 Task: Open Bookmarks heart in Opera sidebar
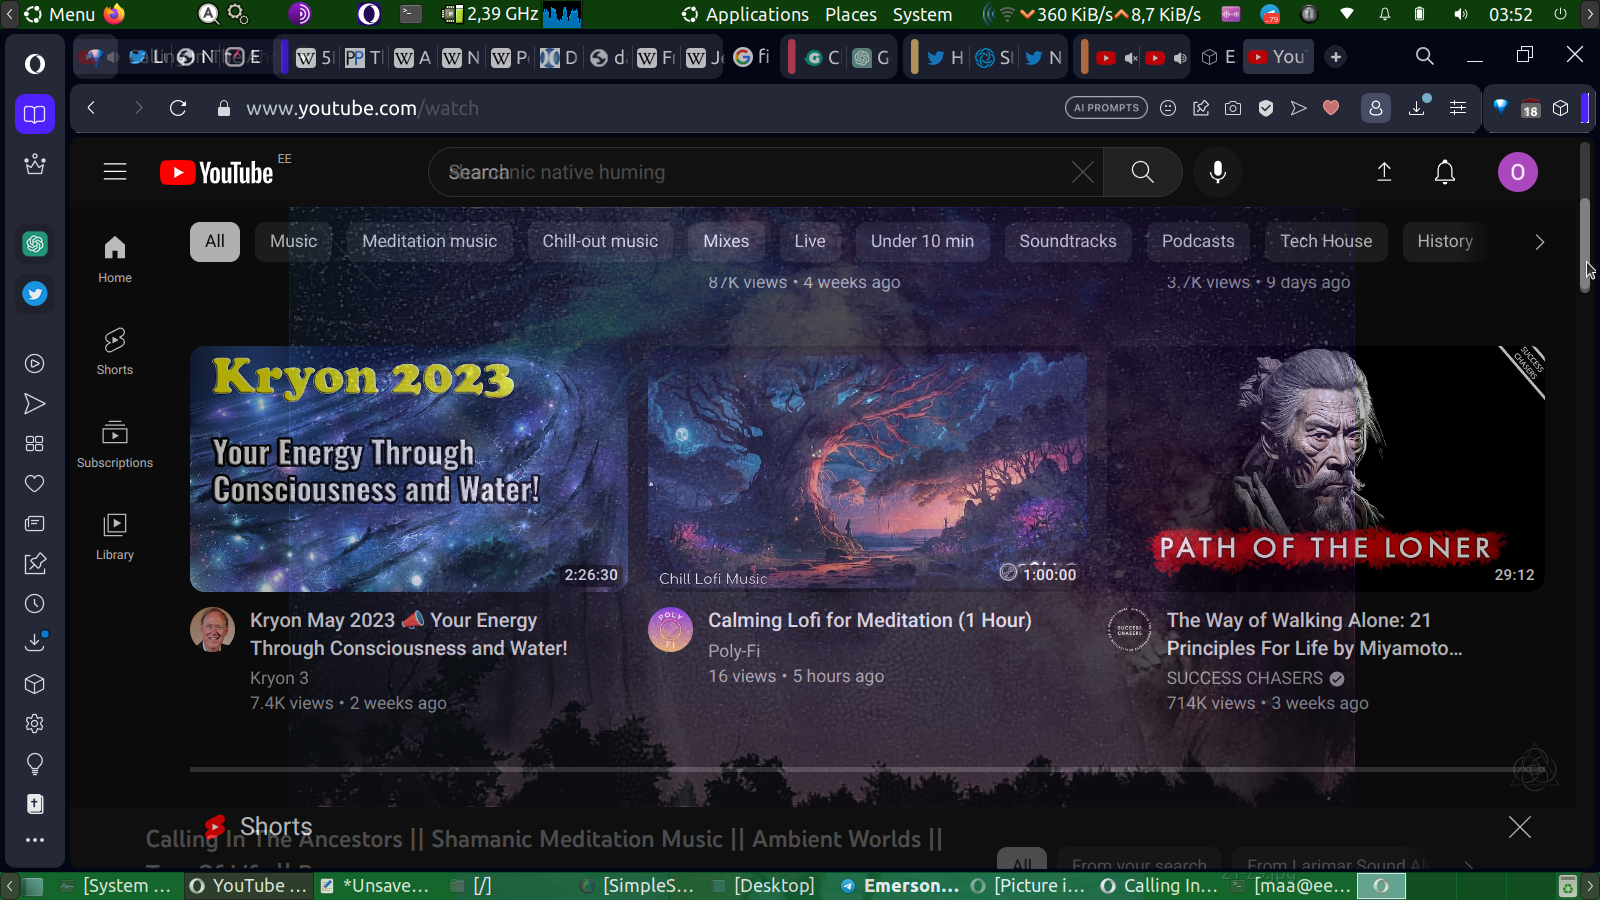point(35,484)
